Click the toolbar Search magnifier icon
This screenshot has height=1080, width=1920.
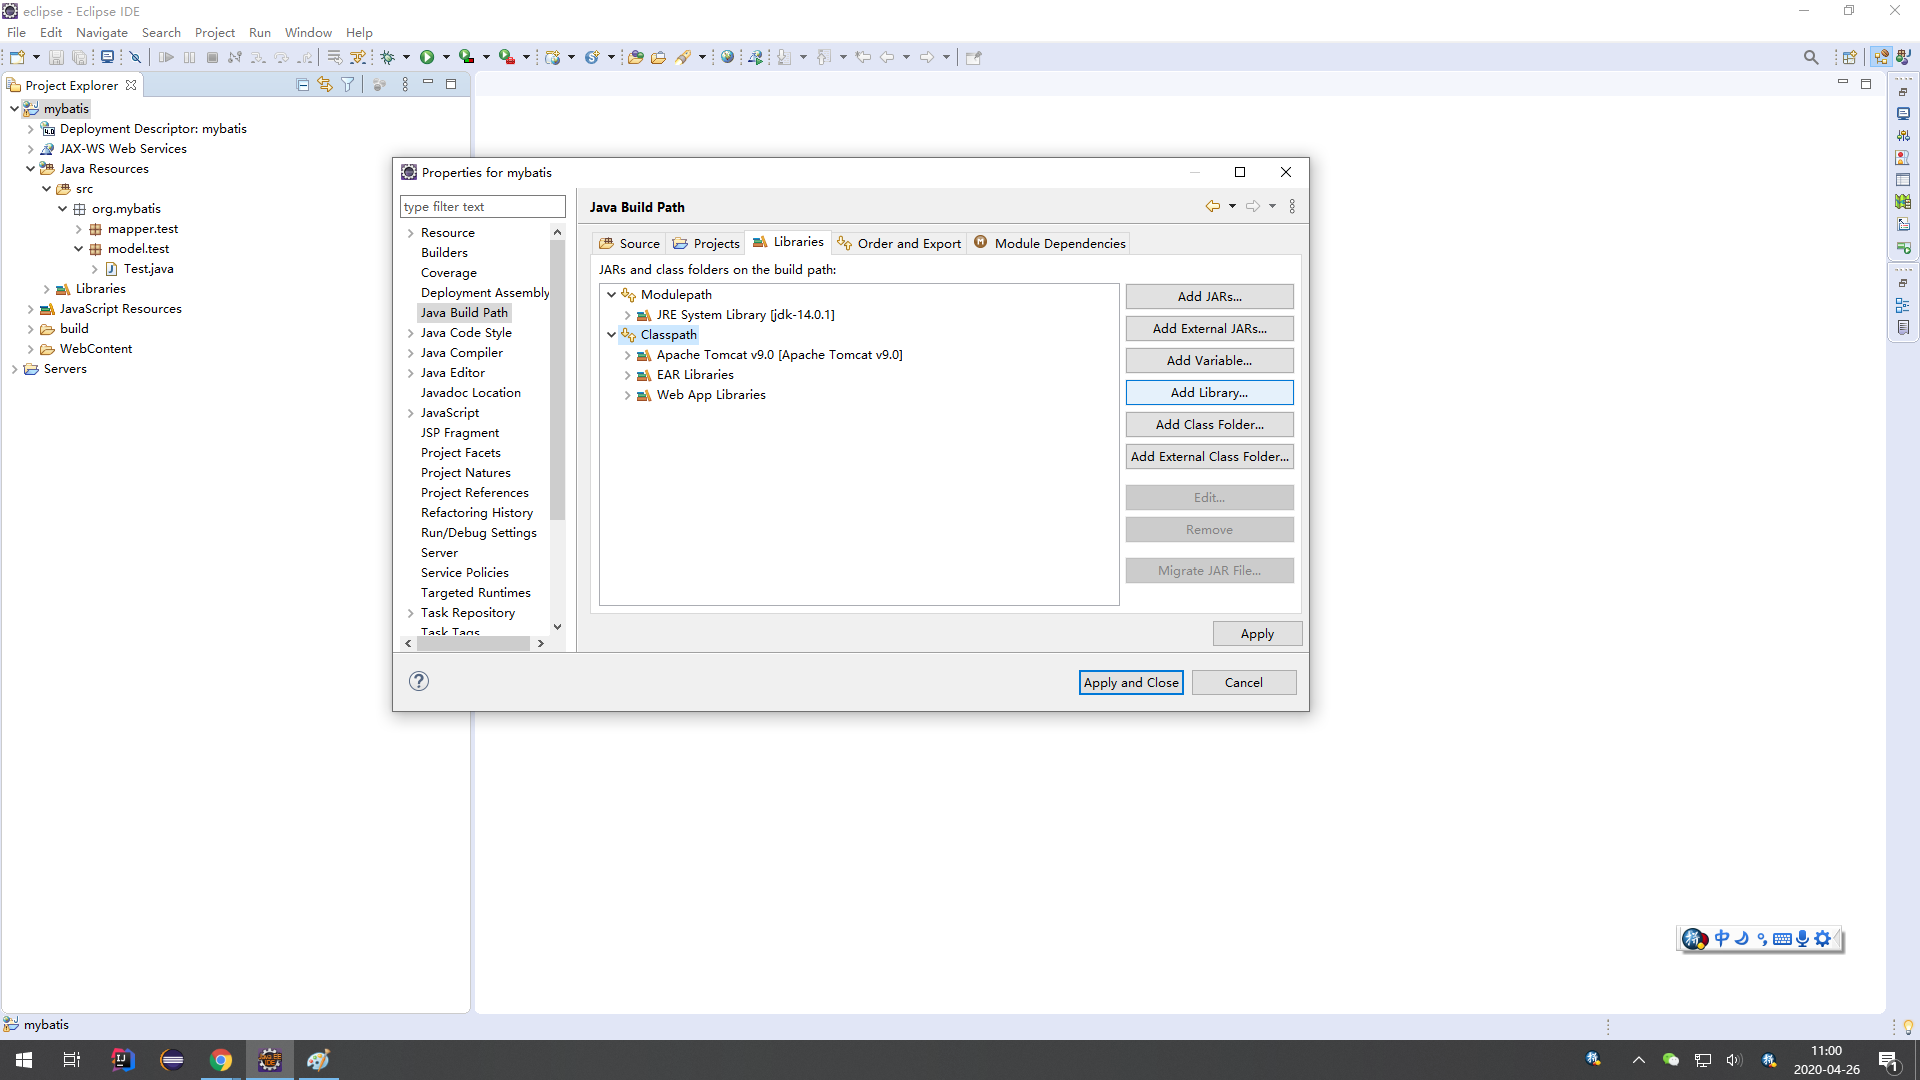1810,57
